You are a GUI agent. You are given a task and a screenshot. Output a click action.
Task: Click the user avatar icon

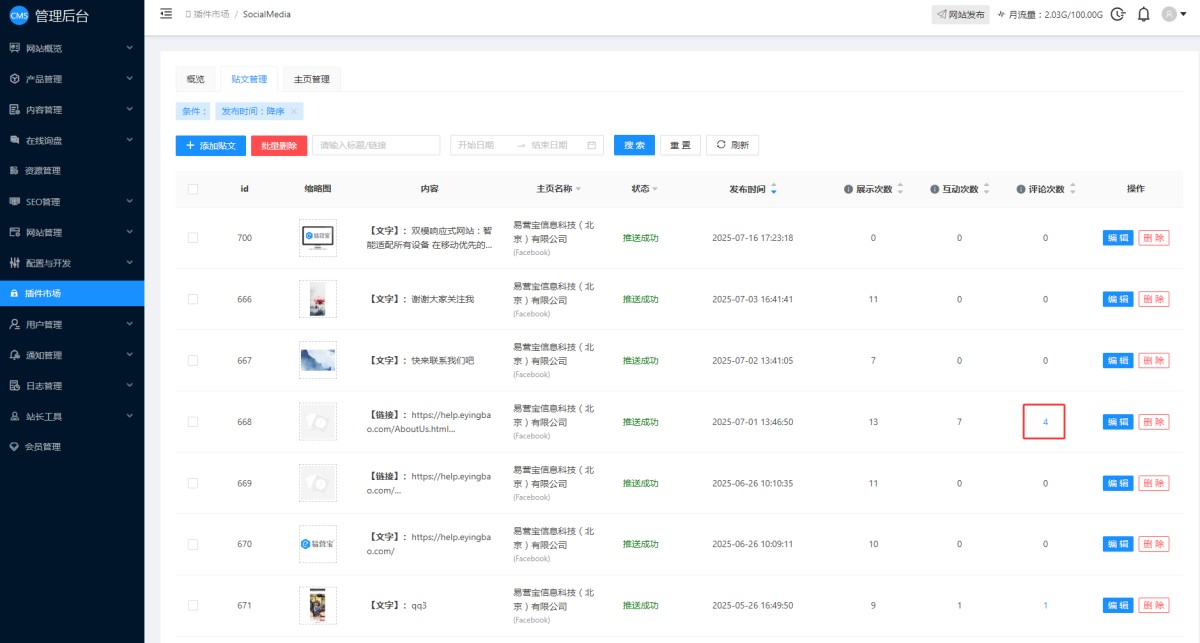pyautogui.click(x=1168, y=15)
